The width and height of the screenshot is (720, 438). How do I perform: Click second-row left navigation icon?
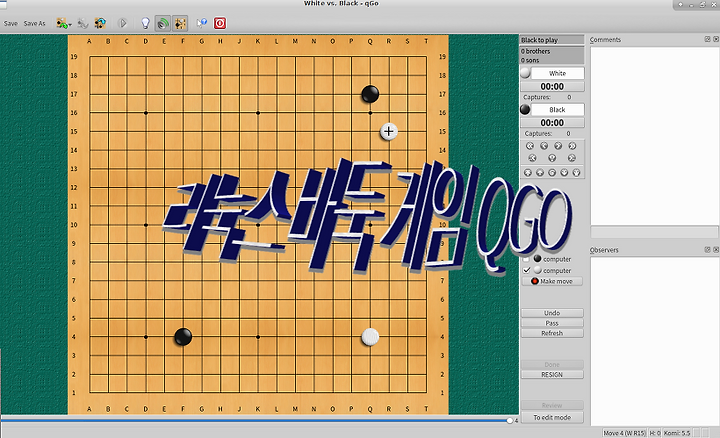(532, 158)
